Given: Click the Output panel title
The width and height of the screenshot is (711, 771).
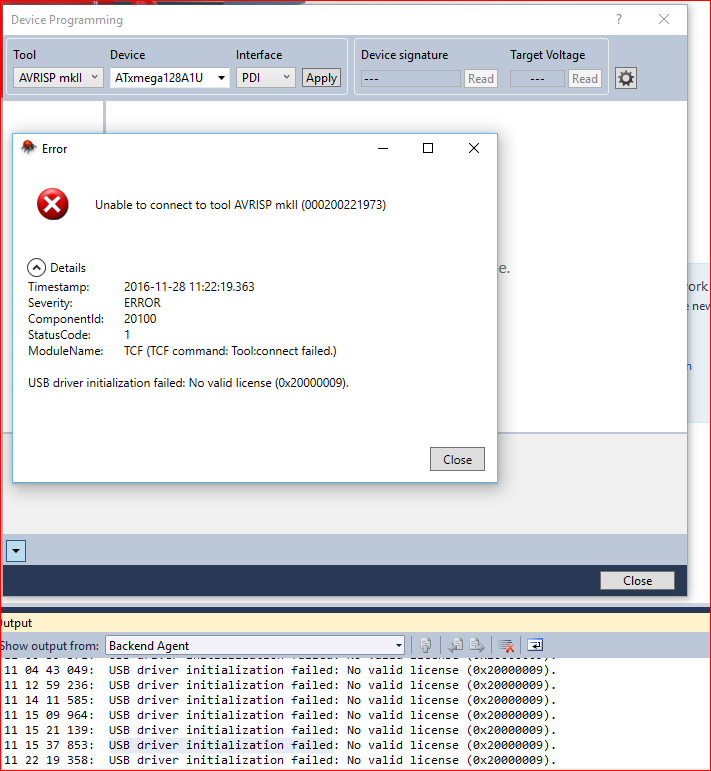Looking at the screenshot, I should click(16, 623).
